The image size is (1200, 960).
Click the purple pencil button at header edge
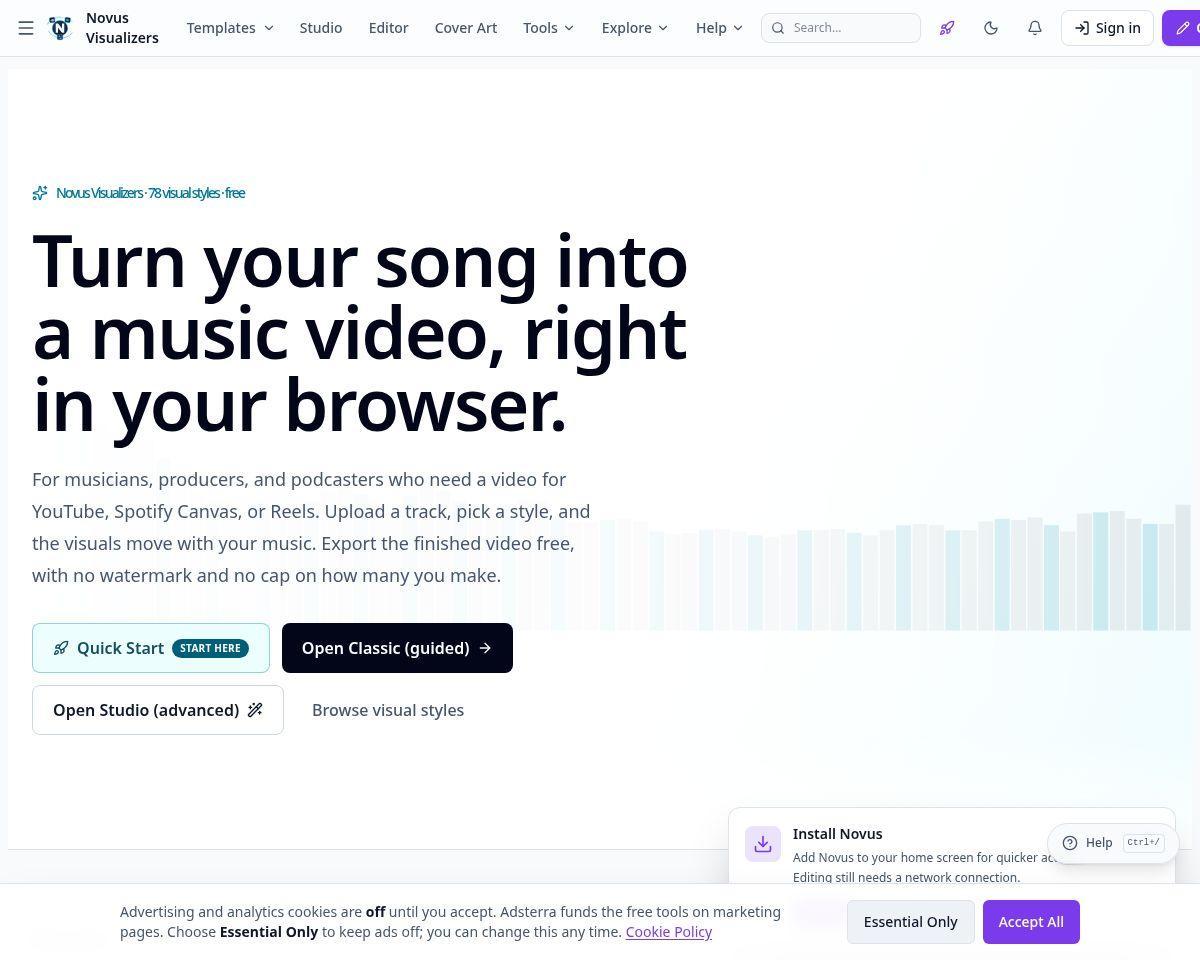pos(1182,28)
